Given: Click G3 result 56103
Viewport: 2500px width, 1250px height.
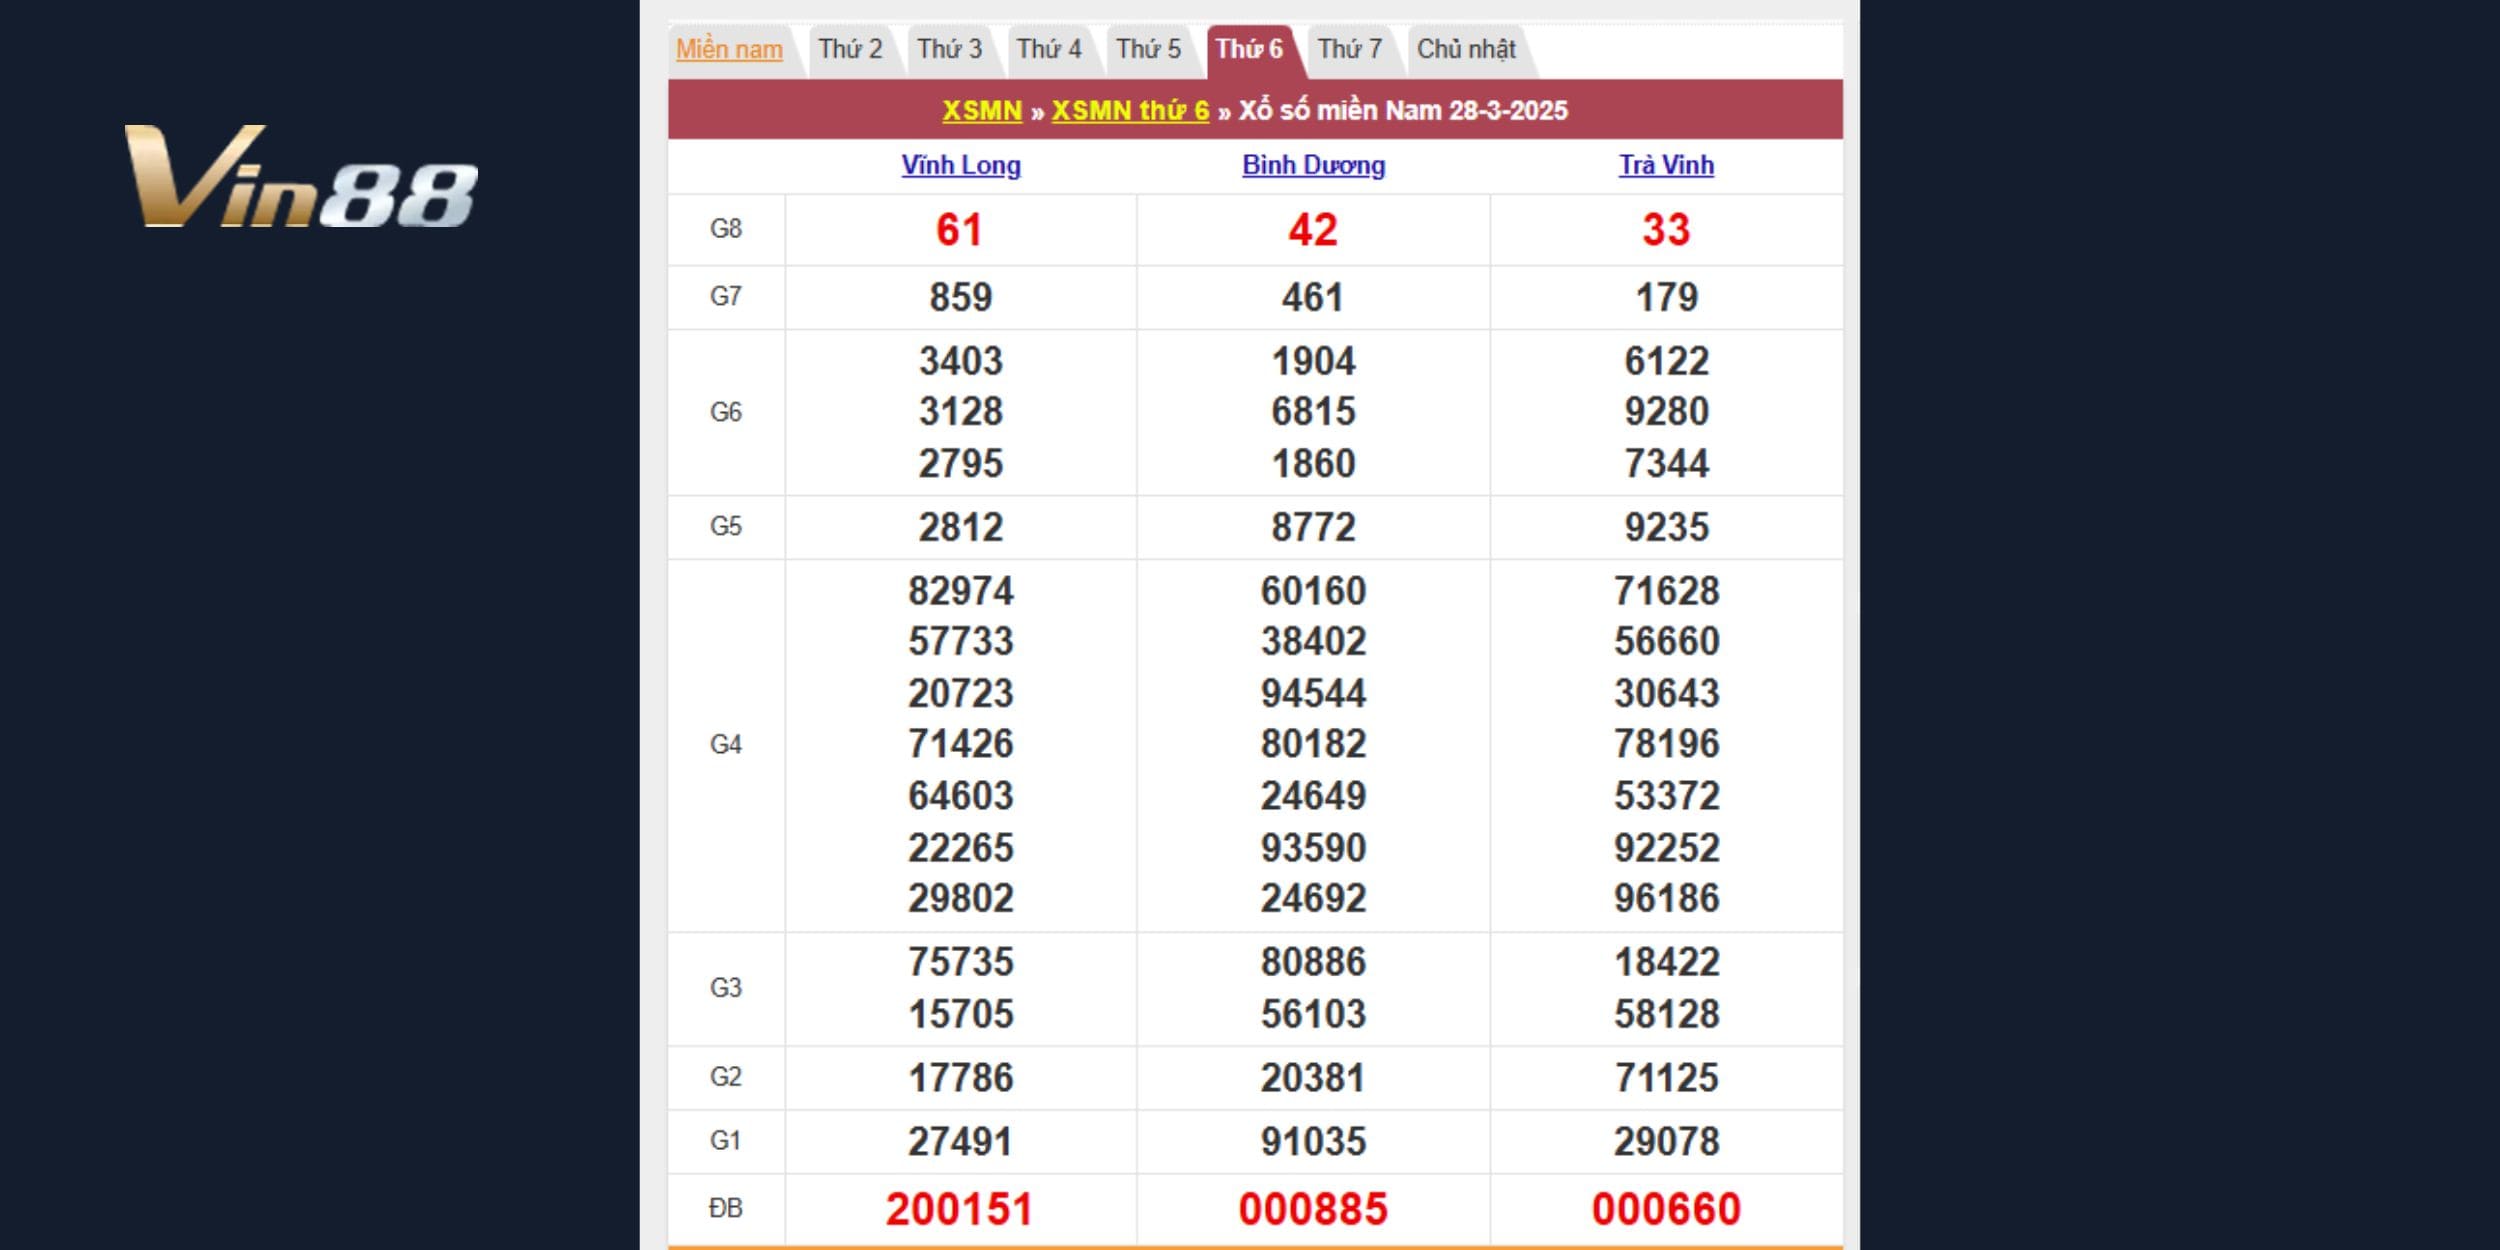Looking at the screenshot, I should click(1313, 1014).
